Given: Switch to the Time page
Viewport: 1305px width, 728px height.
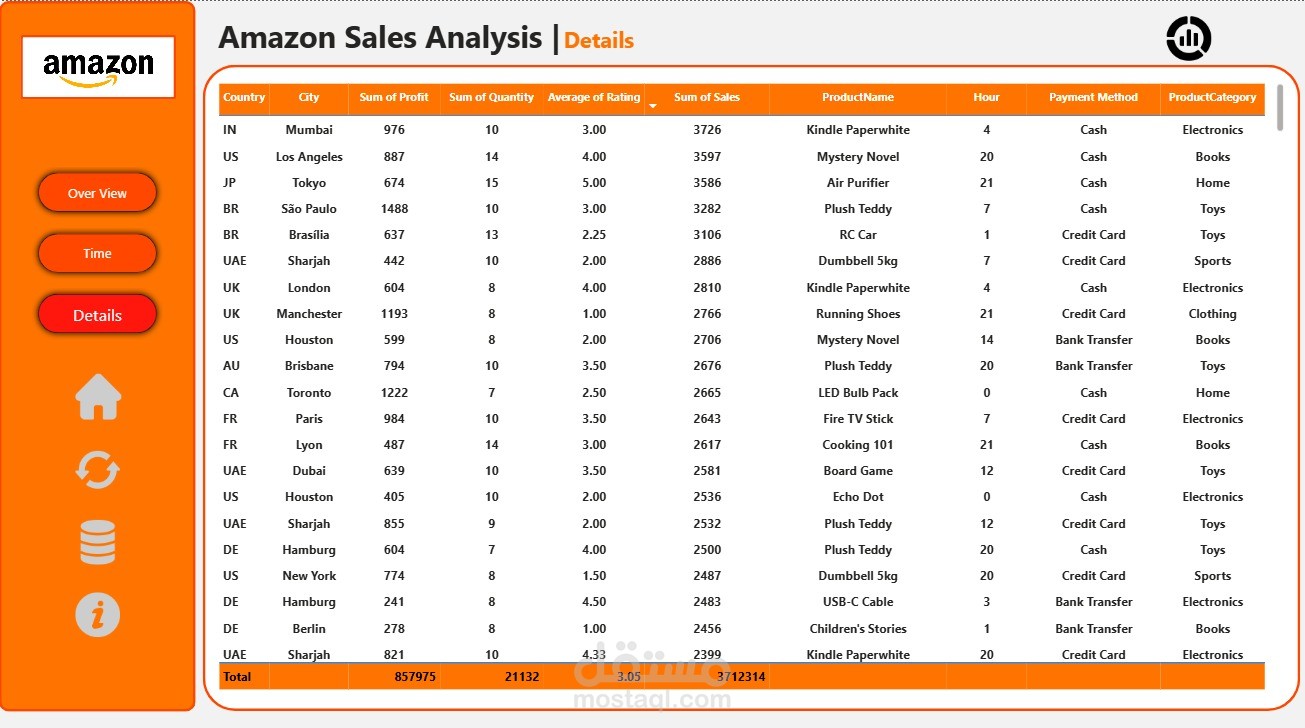Looking at the screenshot, I should [x=97, y=253].
